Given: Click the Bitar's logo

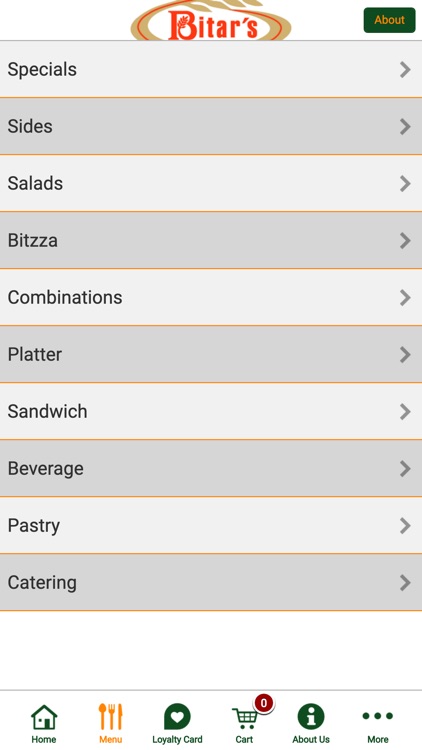Looking at the screenshot, I should 211,21.
